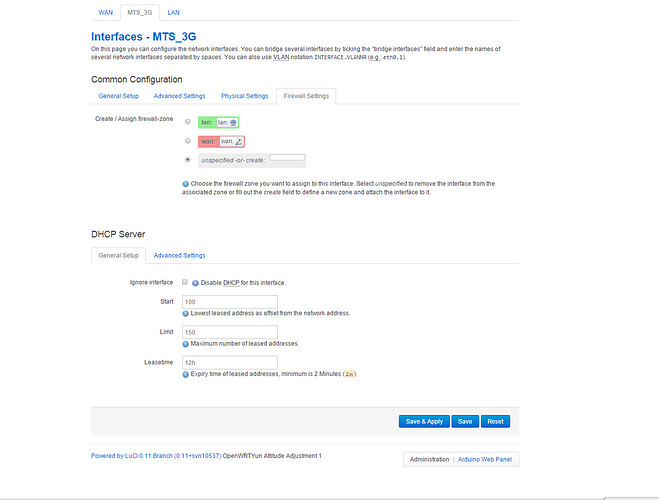Focus the Leasetime field
Screen dimensions: 659x500
point(230,363)
